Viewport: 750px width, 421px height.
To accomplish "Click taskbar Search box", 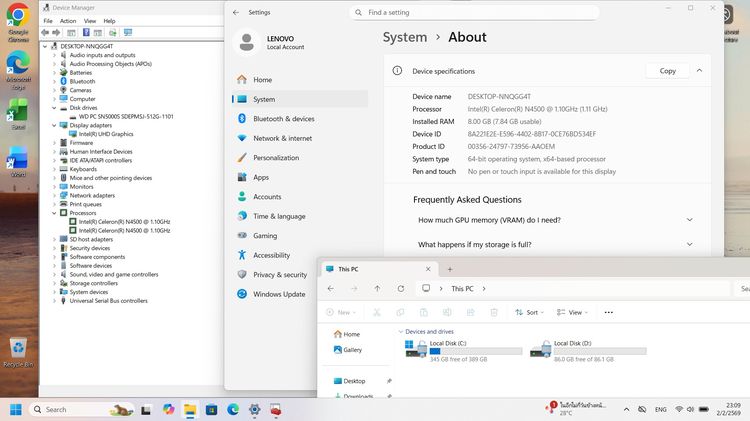I will point(82,410).
